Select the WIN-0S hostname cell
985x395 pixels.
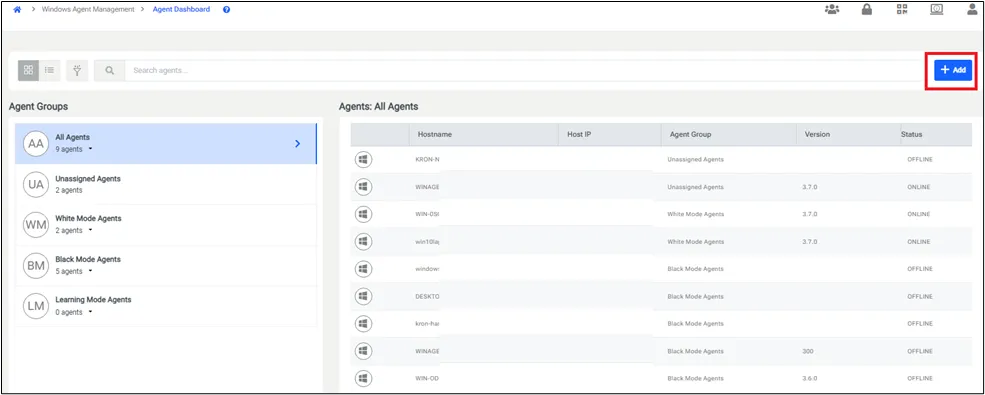pos(427,214)
